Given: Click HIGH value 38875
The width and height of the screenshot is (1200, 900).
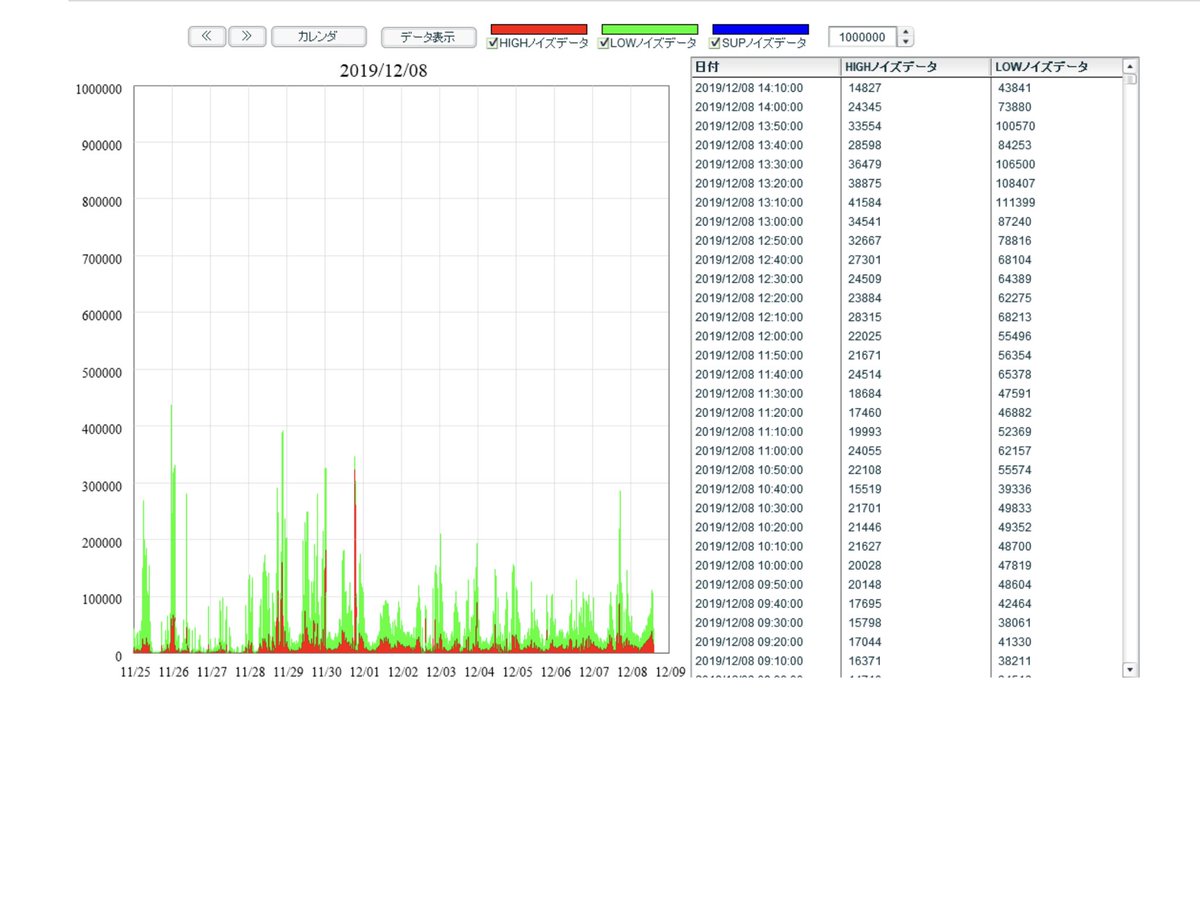Looking at the screenshot, I should coord(864,183).
